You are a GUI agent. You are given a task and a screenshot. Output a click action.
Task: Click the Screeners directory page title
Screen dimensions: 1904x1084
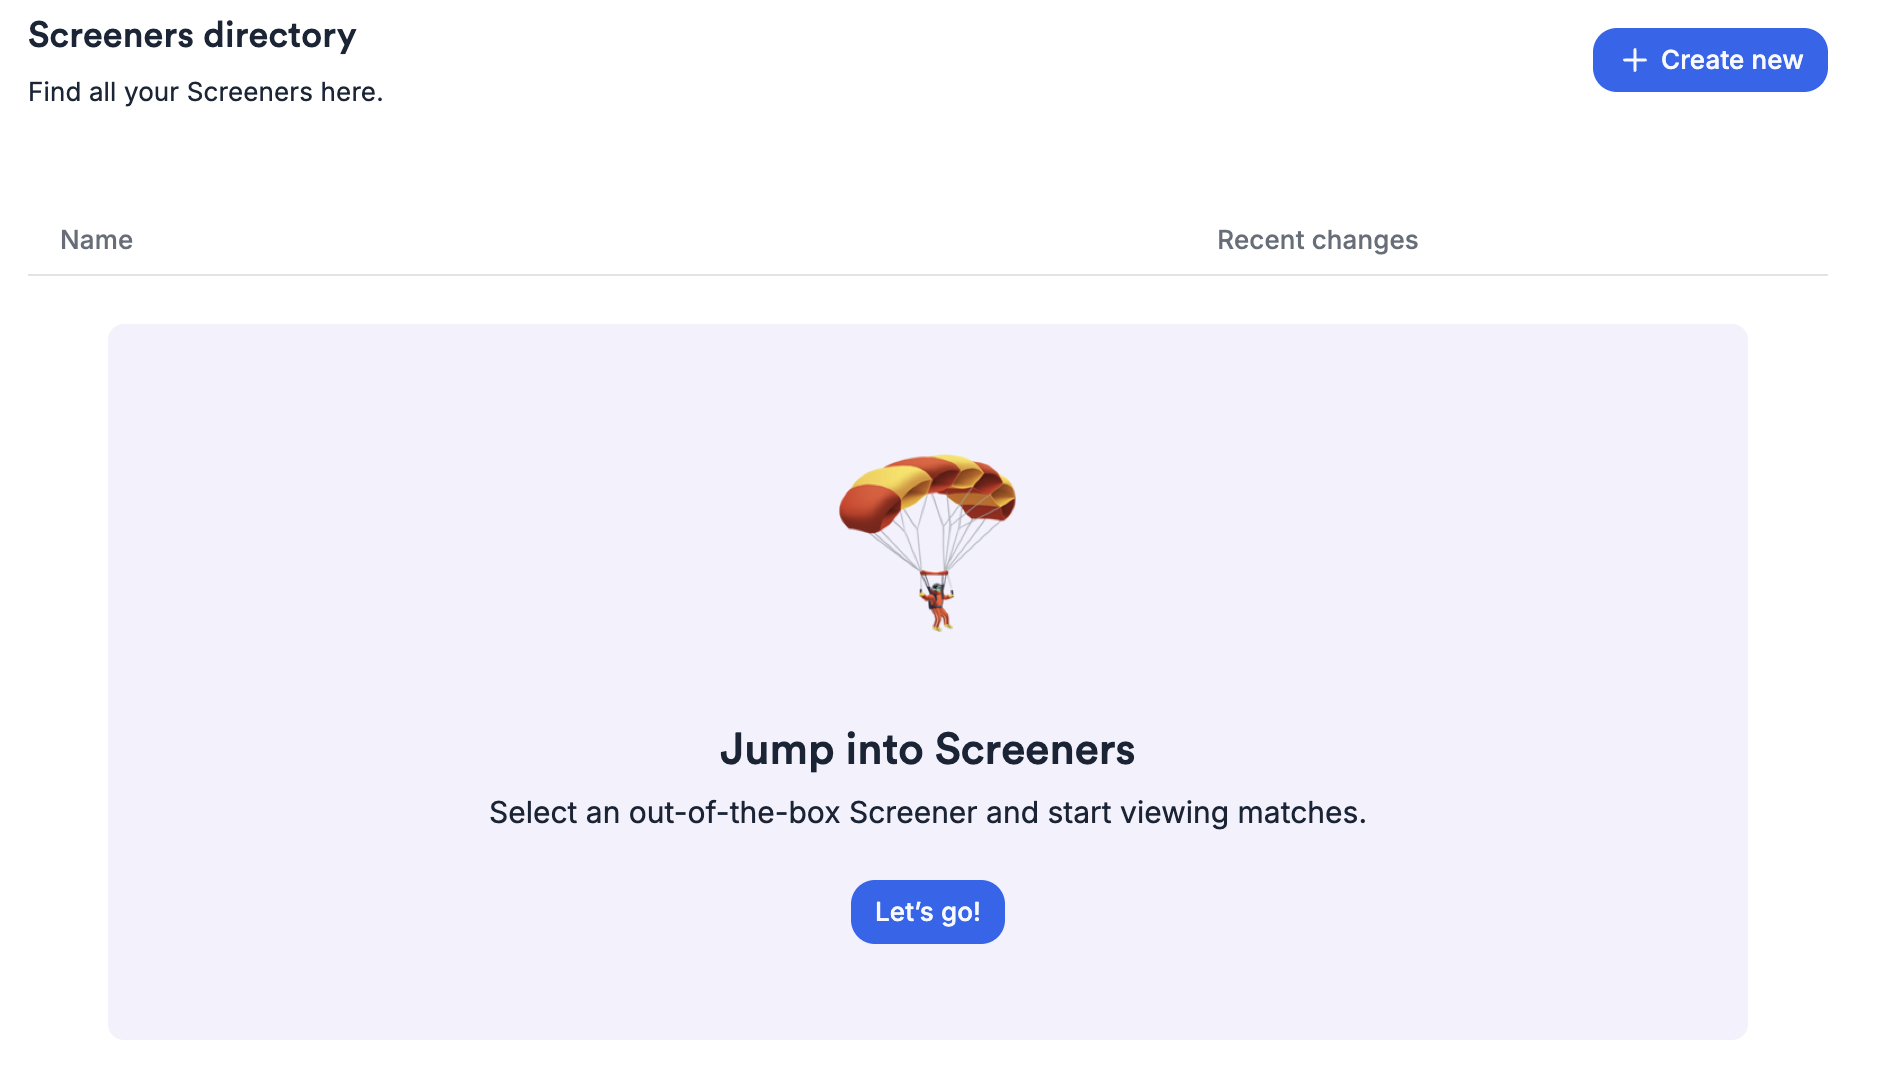coord(192,35)
